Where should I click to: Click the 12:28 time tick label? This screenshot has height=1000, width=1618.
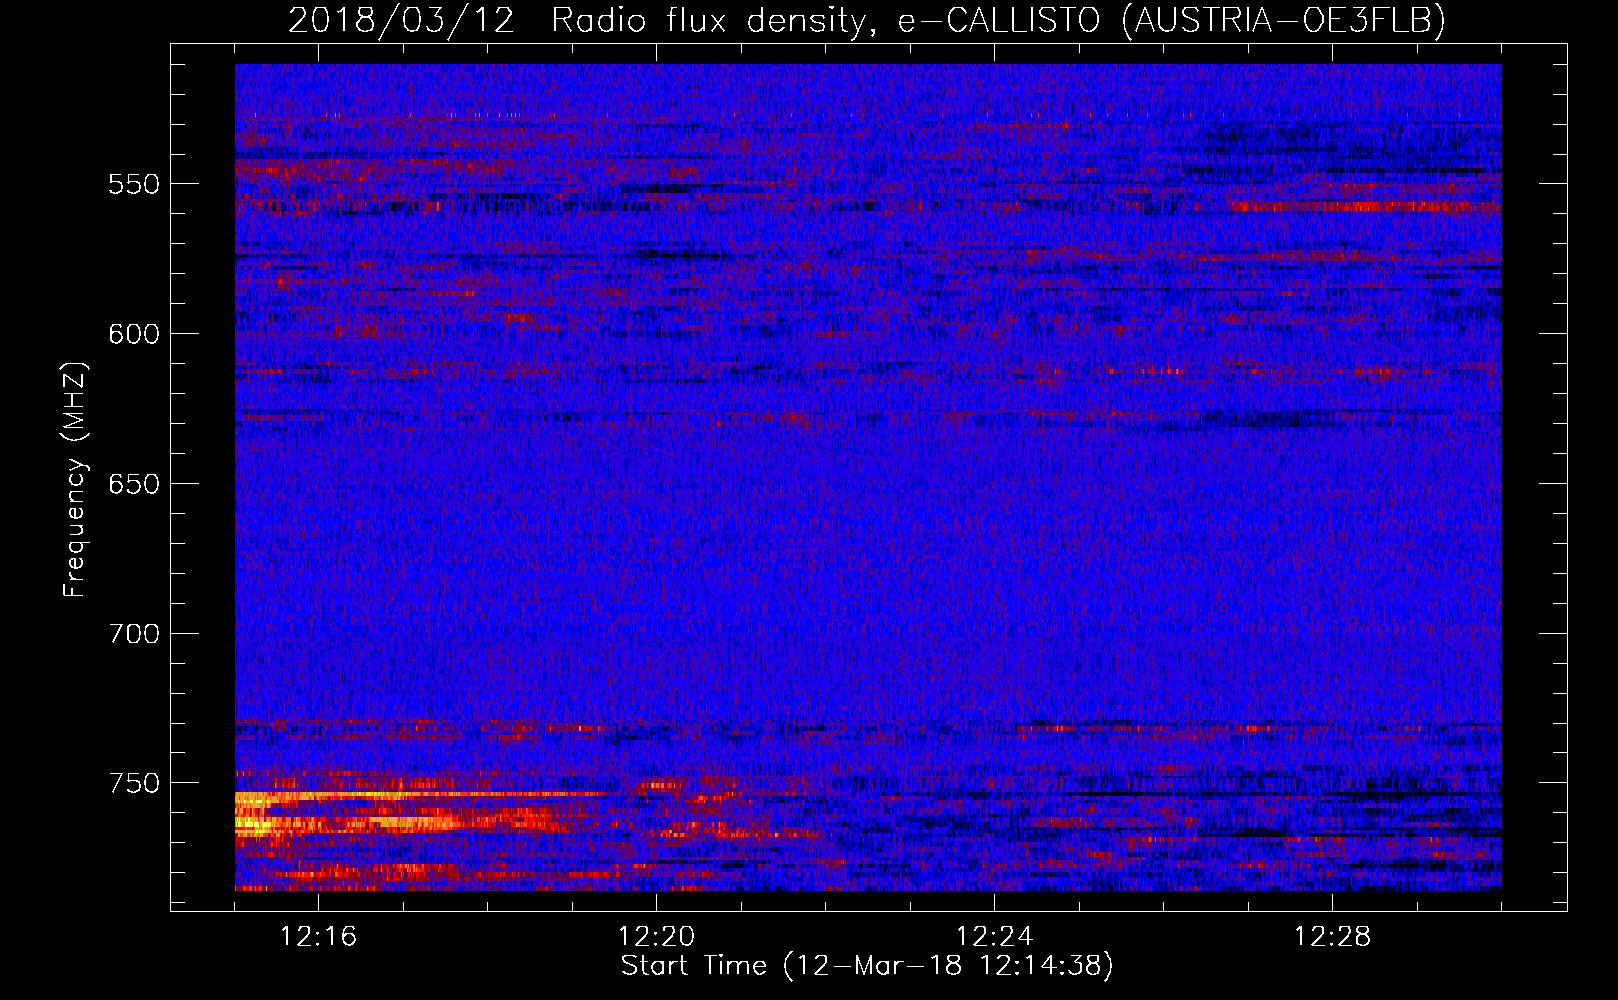pyautogui.click(x=1332, y=937)
